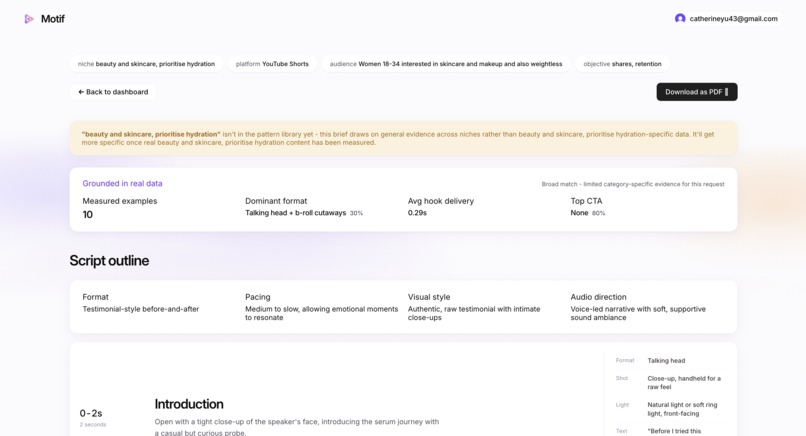Download the brief as PDF
The width and height of the screenshot is (806, 436).
tap(697, 92)
